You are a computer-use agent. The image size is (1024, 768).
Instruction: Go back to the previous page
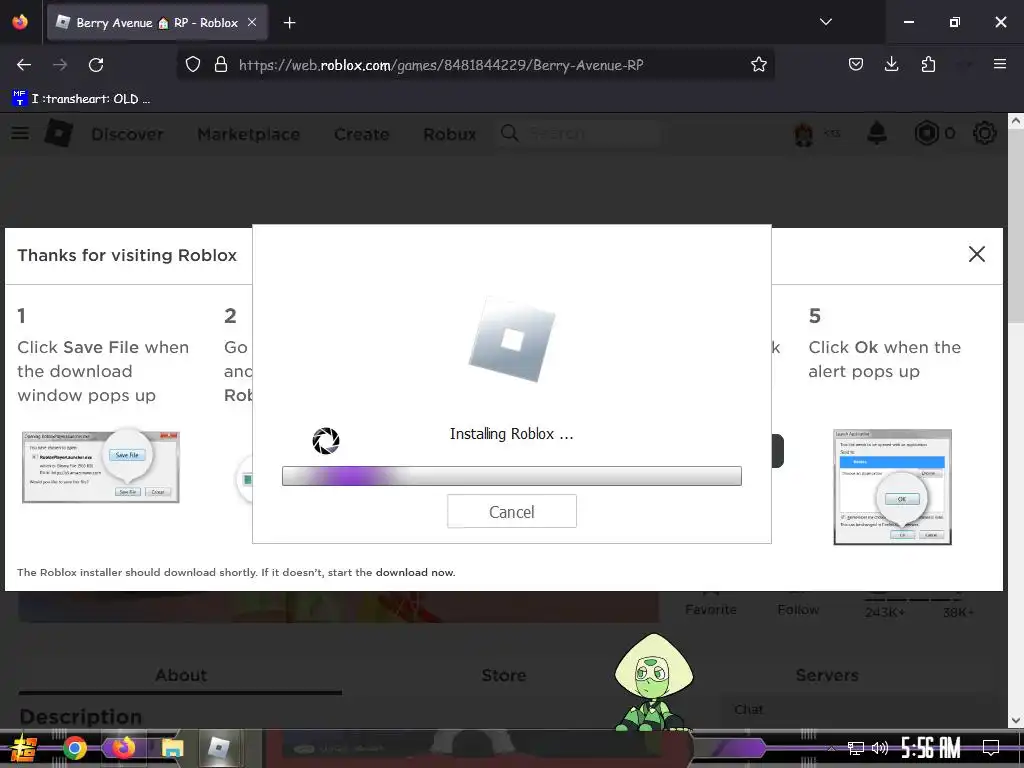pyautogui.click(x=24, y=65)
